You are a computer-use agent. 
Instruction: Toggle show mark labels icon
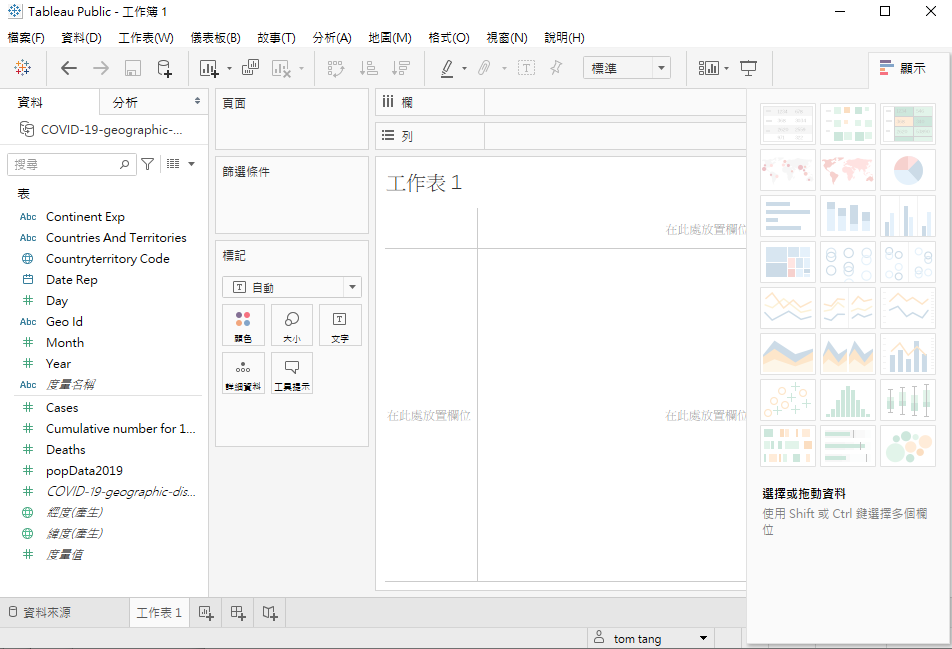(526, 68)
